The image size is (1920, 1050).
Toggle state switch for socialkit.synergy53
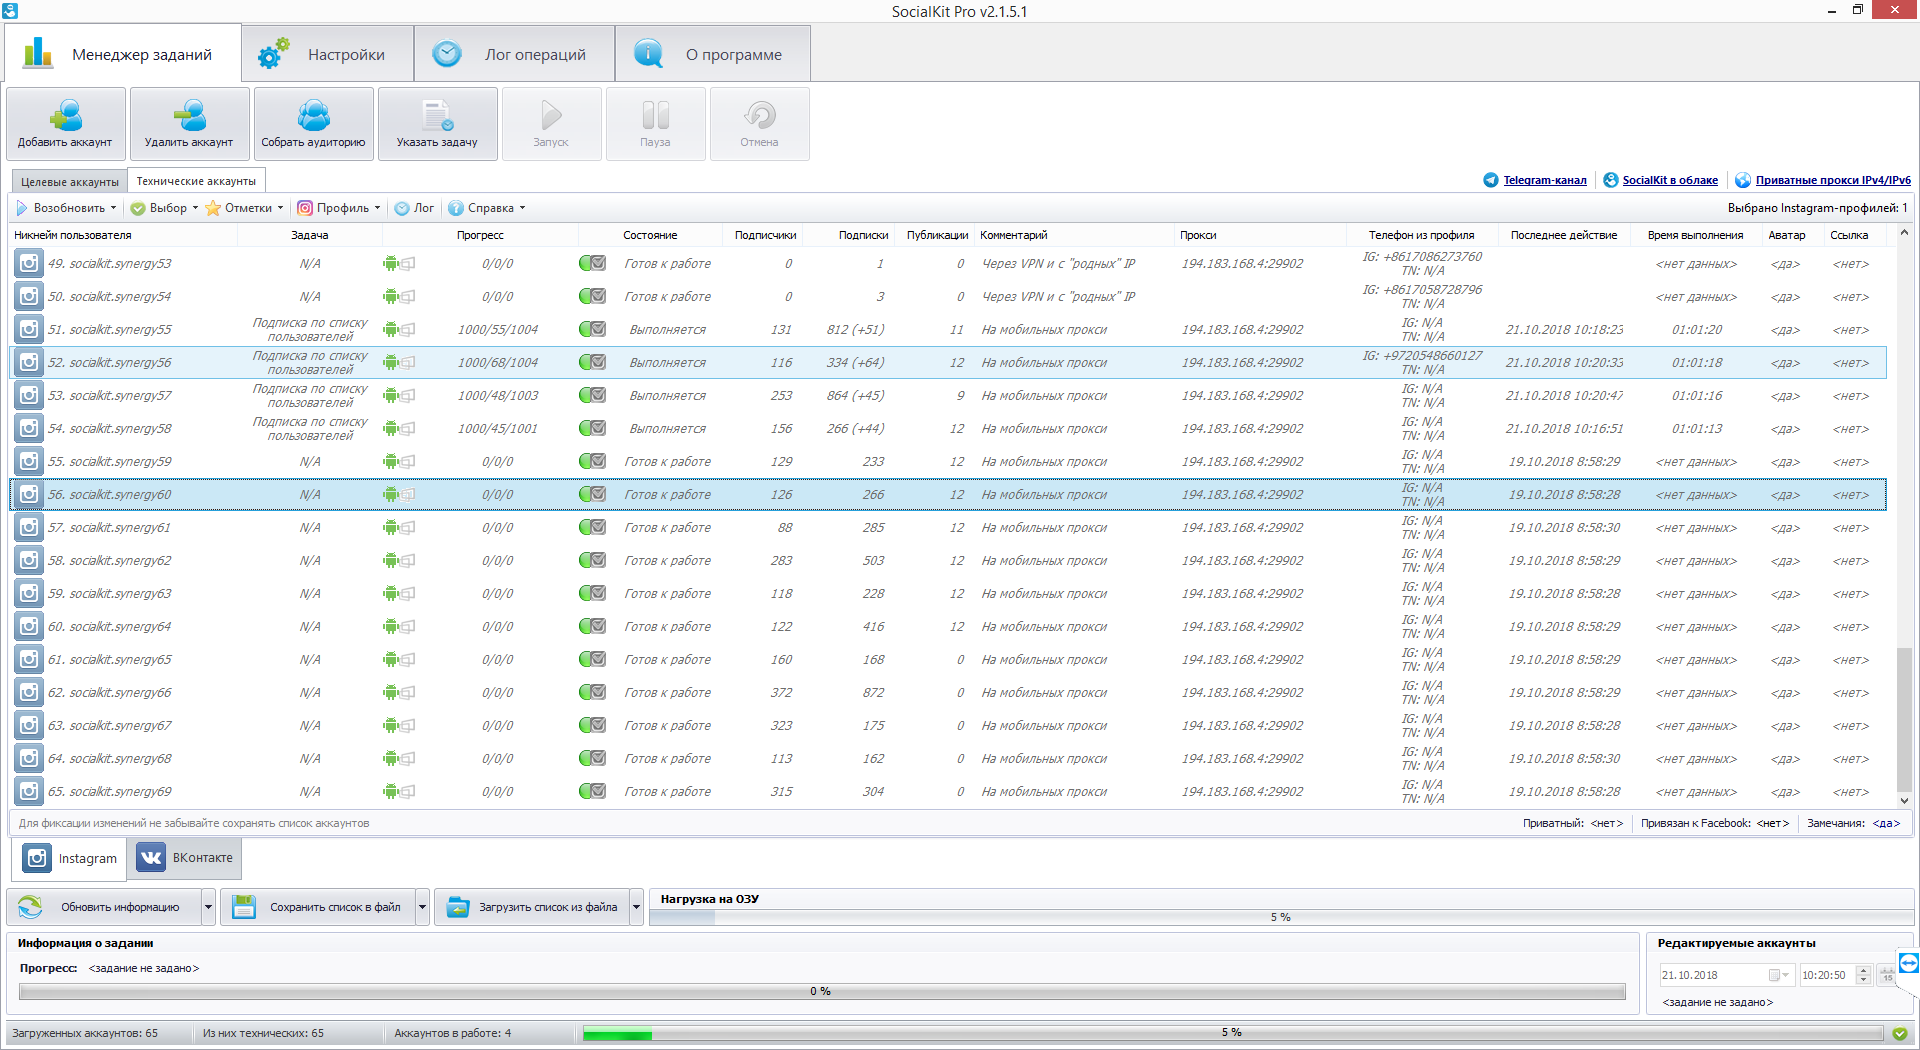(592, 263)
